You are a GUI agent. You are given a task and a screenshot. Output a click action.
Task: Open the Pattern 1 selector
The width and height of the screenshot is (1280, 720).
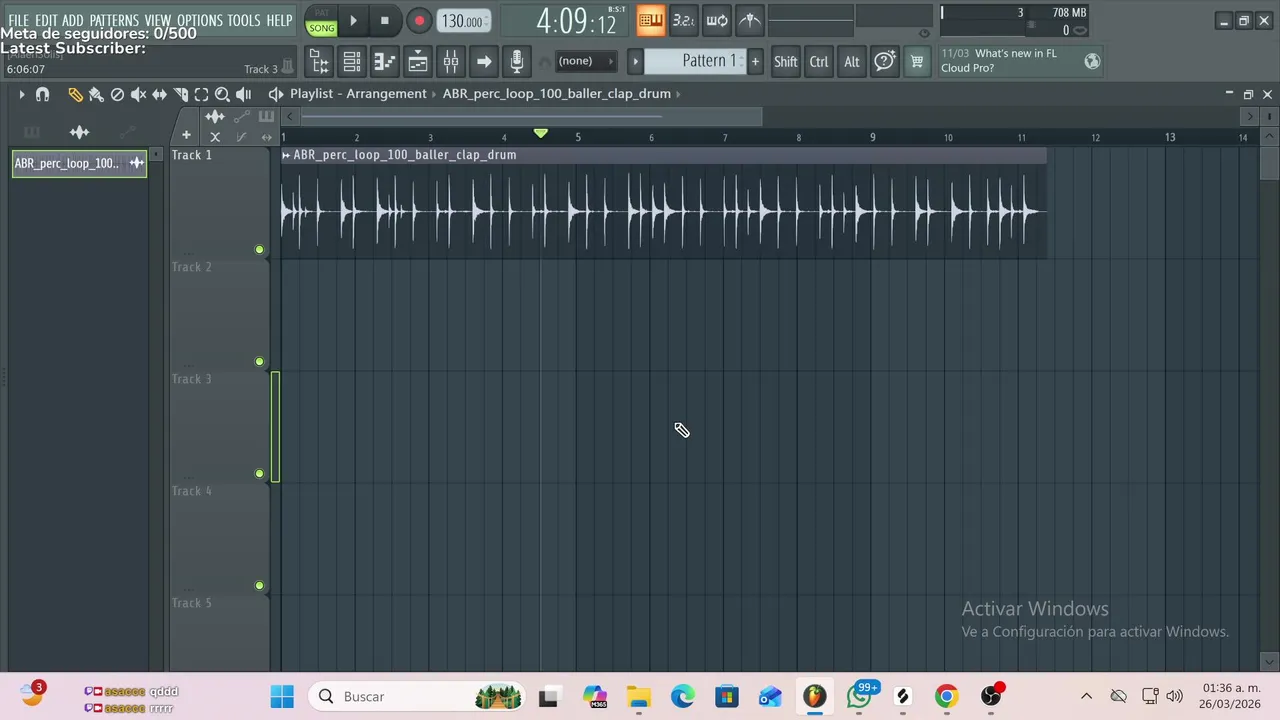point(696,61)
